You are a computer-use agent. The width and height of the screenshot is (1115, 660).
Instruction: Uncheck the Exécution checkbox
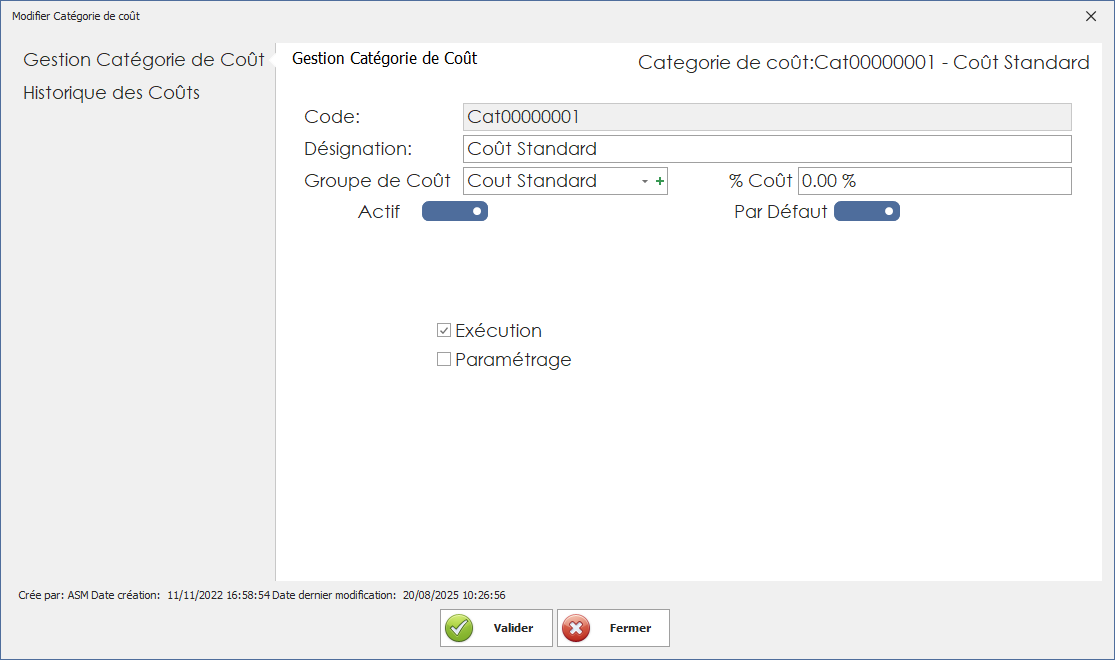click(443, 329)
